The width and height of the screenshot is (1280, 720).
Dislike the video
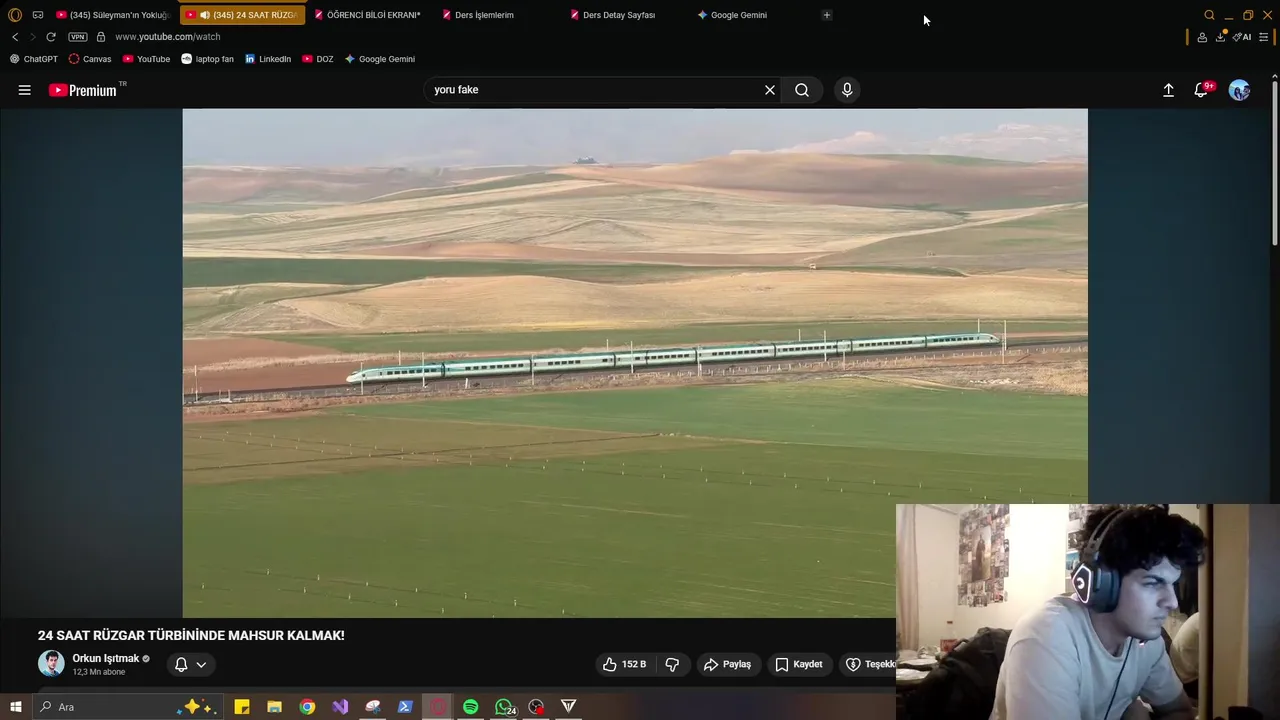point(672,664)
